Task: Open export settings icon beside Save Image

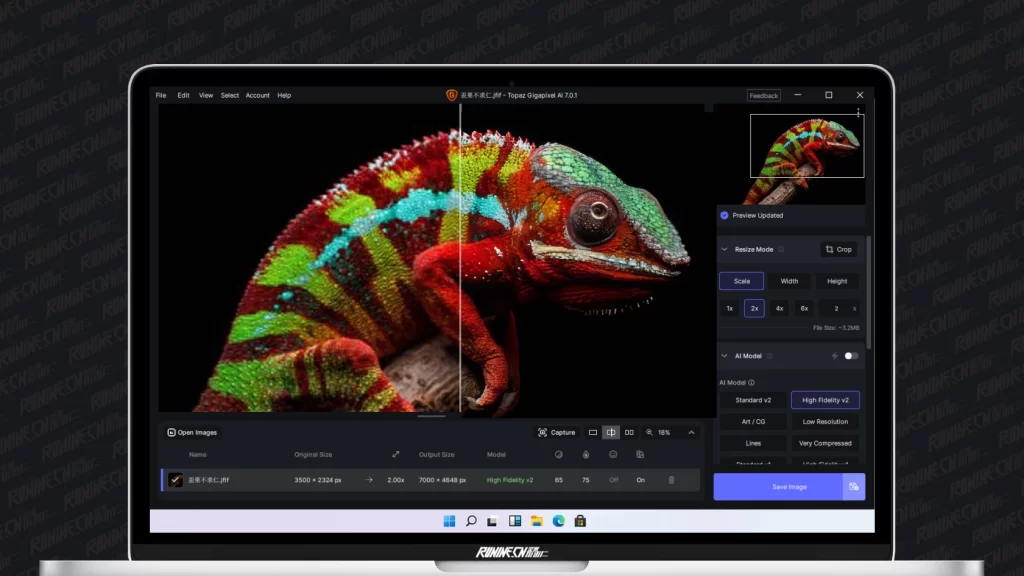Action: pos(853,487)
